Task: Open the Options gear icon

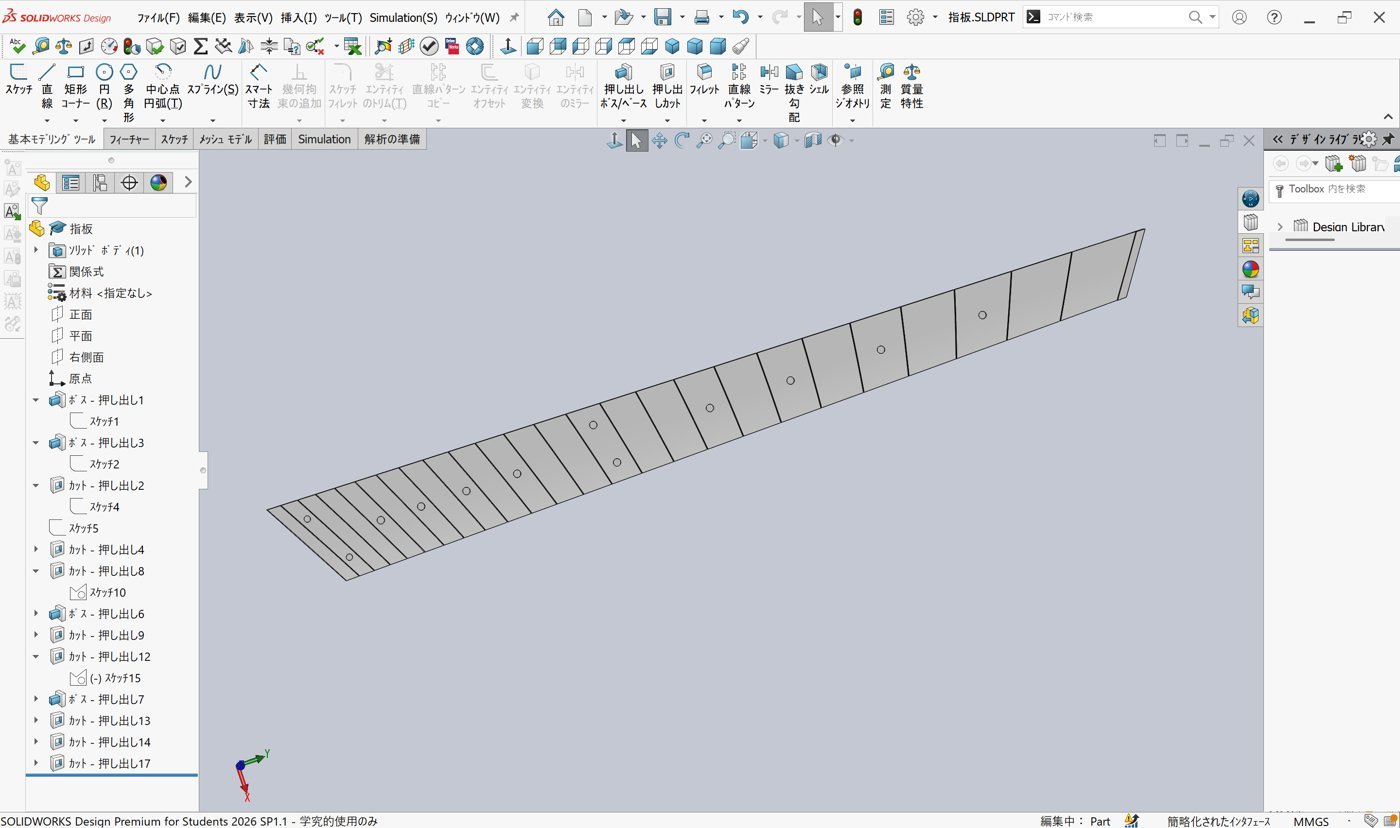Action: tap(915, 17)
